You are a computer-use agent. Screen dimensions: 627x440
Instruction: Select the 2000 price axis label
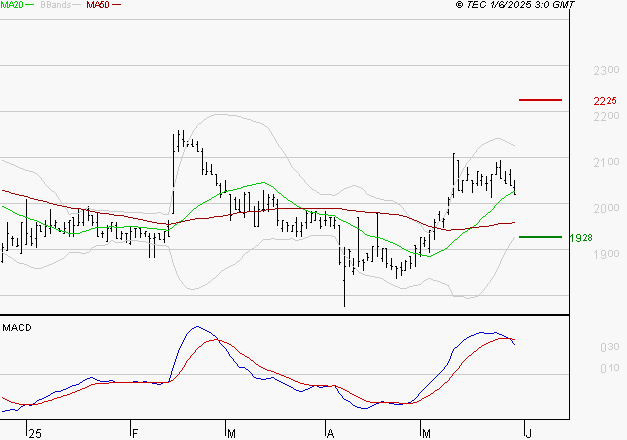coord(605,208)
